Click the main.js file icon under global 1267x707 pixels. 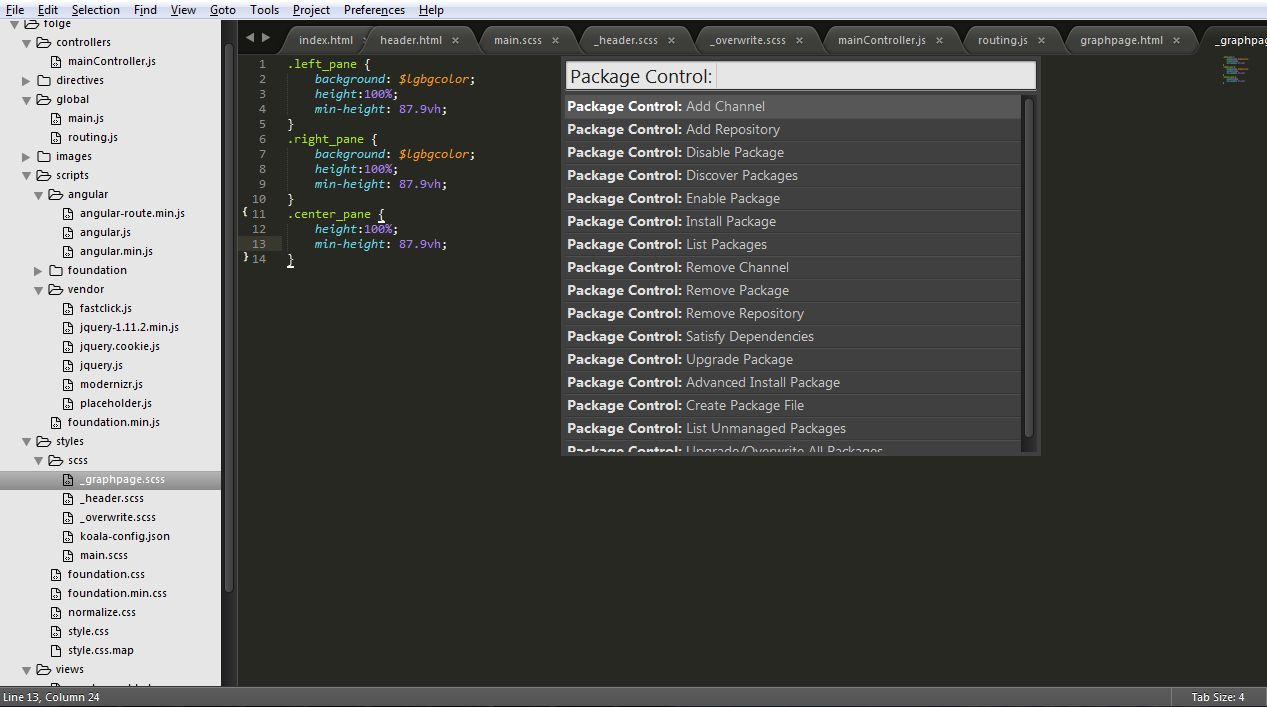(58, 118)
